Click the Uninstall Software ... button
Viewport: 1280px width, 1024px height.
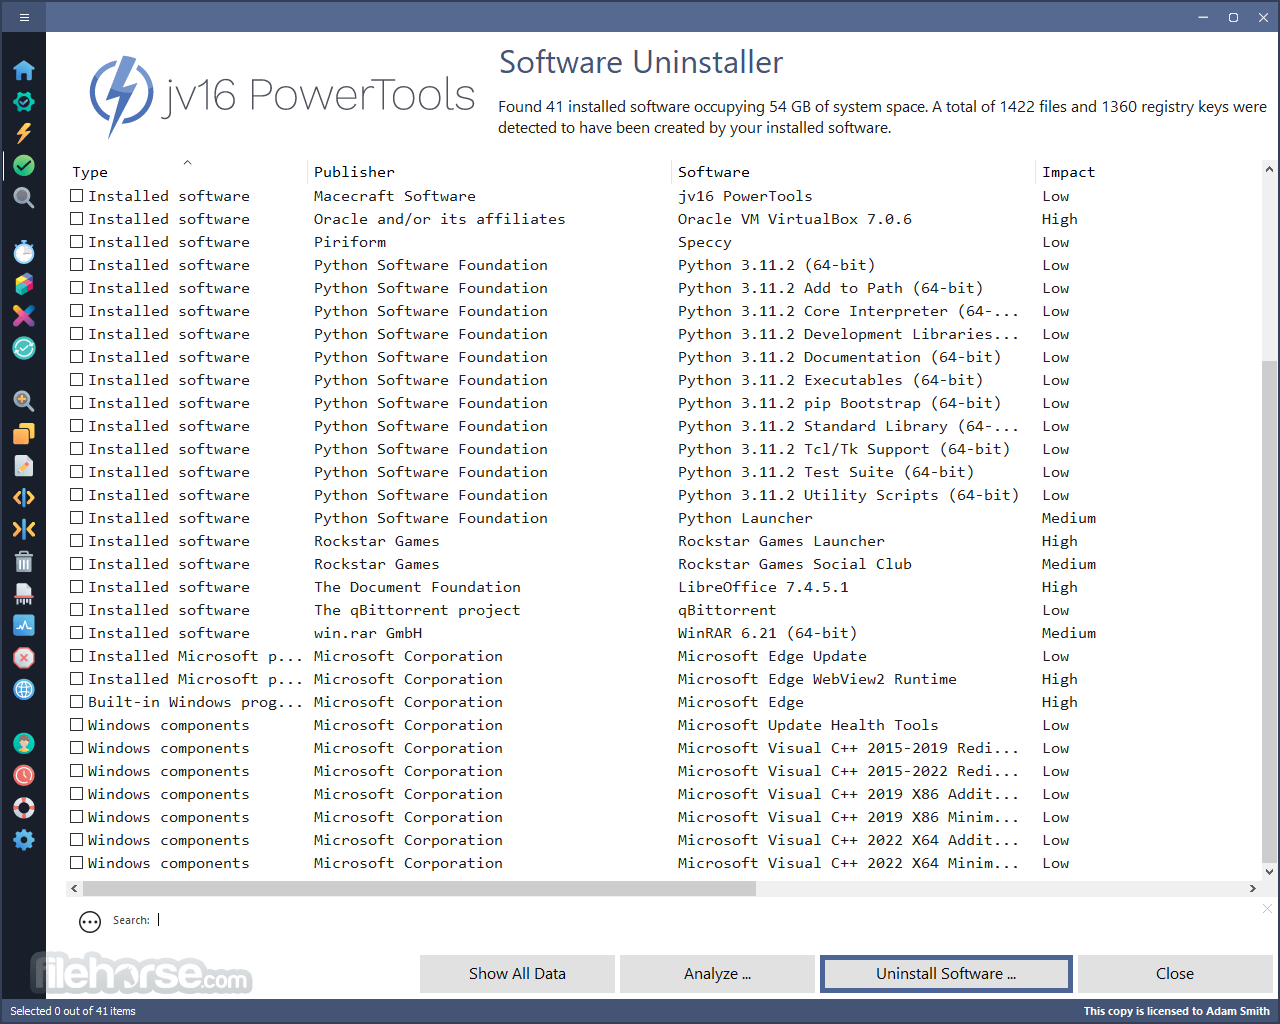click(946, 974)
